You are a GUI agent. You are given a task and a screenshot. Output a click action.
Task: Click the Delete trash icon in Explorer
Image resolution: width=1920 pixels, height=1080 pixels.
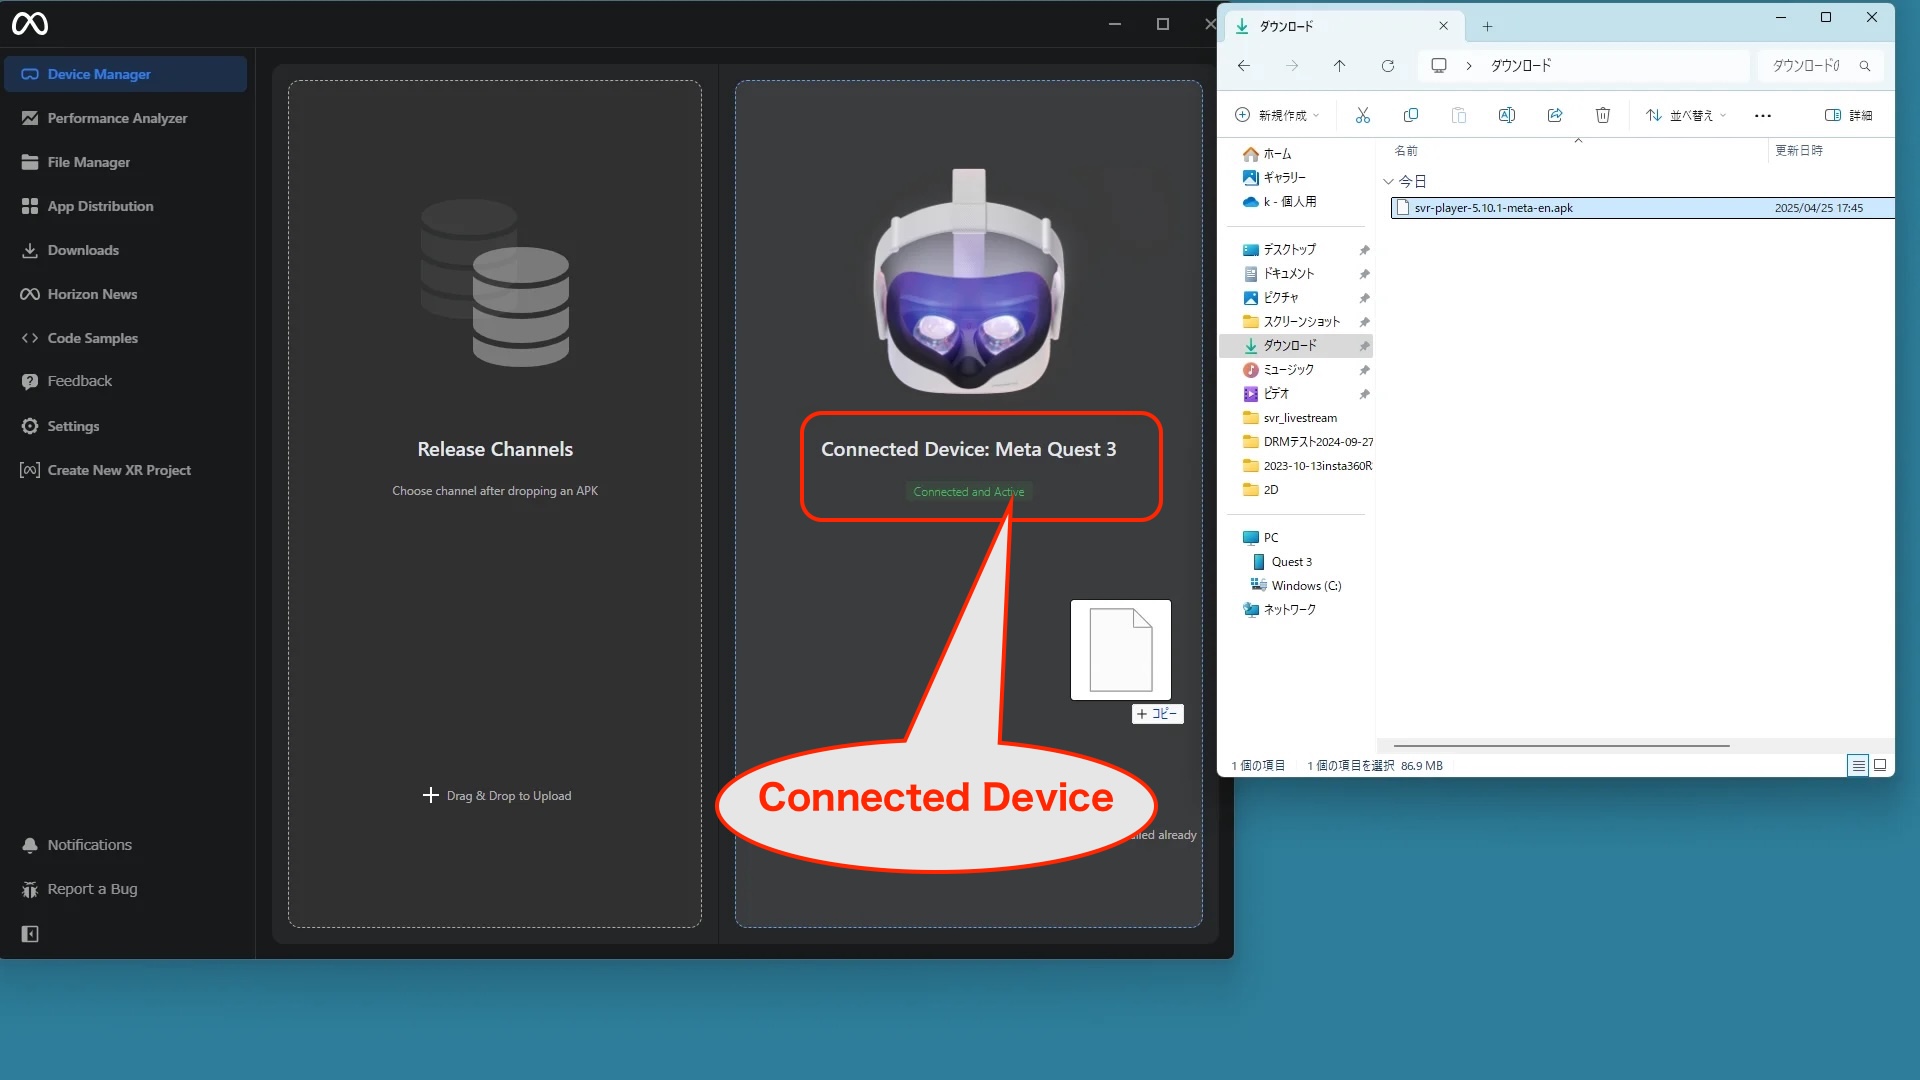tap(1602, 115)
